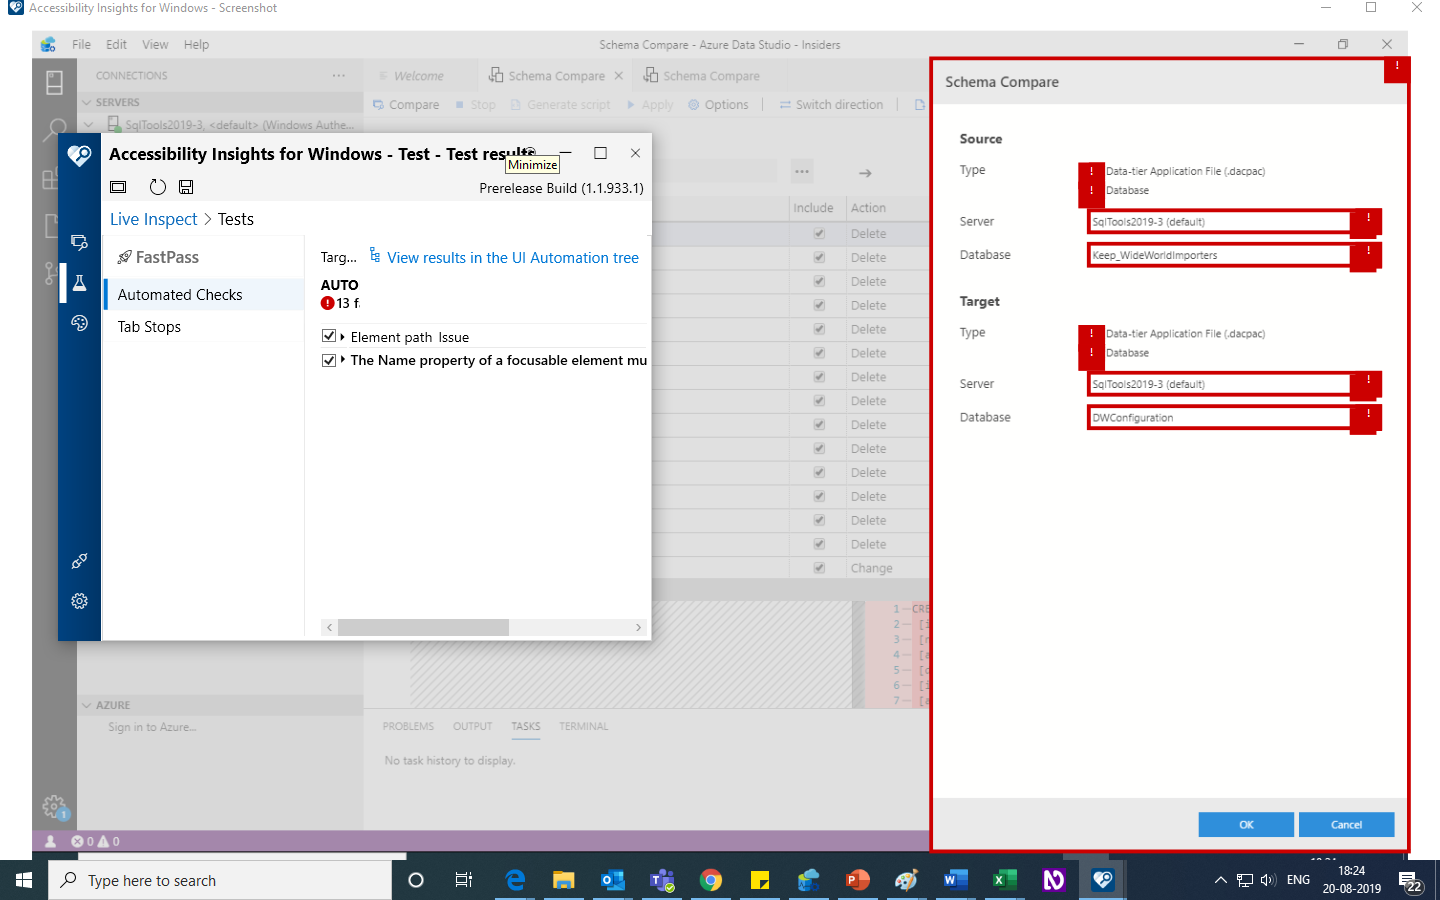This screenshot has width=1440, height=900.
Task: Uncheck the Element path Issue finding
Action: 330,336
